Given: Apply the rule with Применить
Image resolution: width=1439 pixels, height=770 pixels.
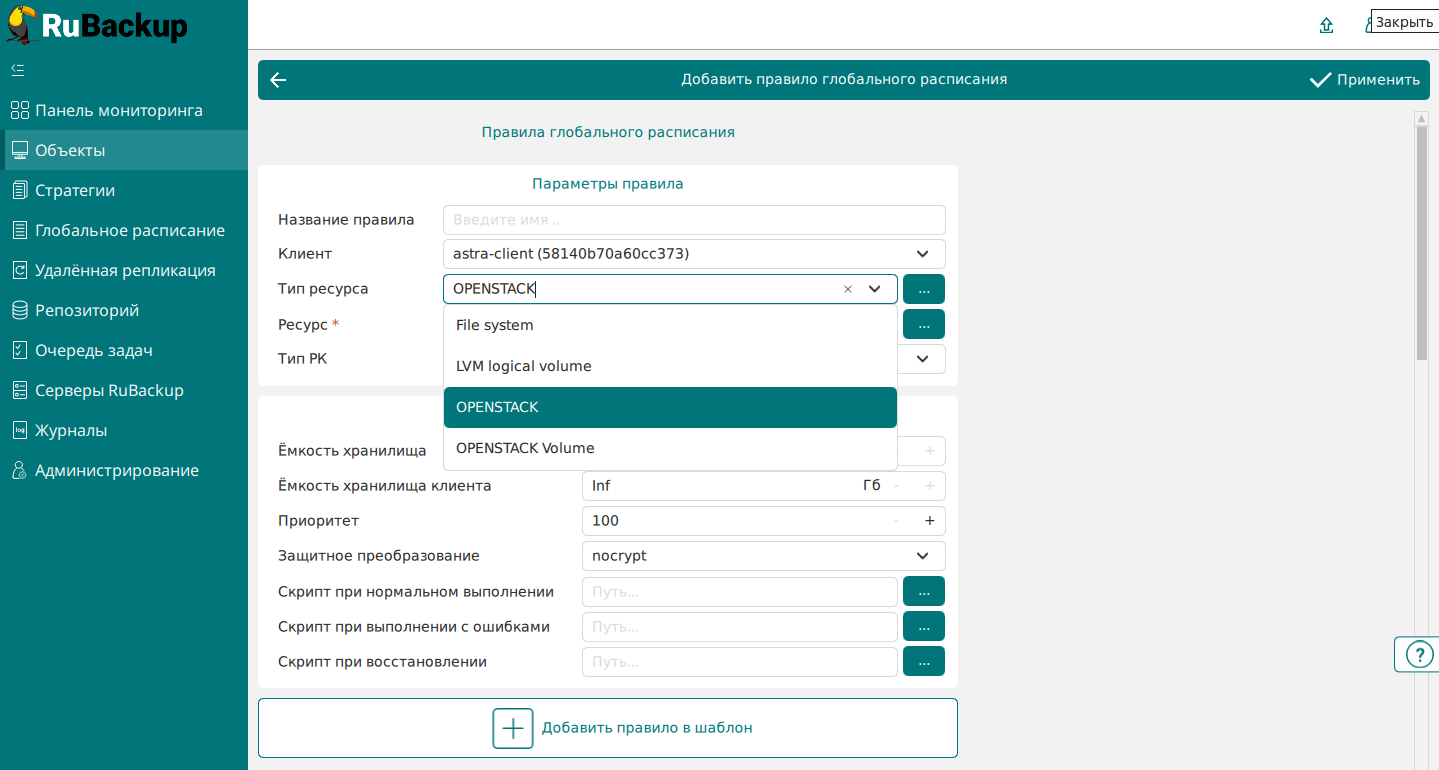Looking at the screenshot, I should pos(1364,80).
